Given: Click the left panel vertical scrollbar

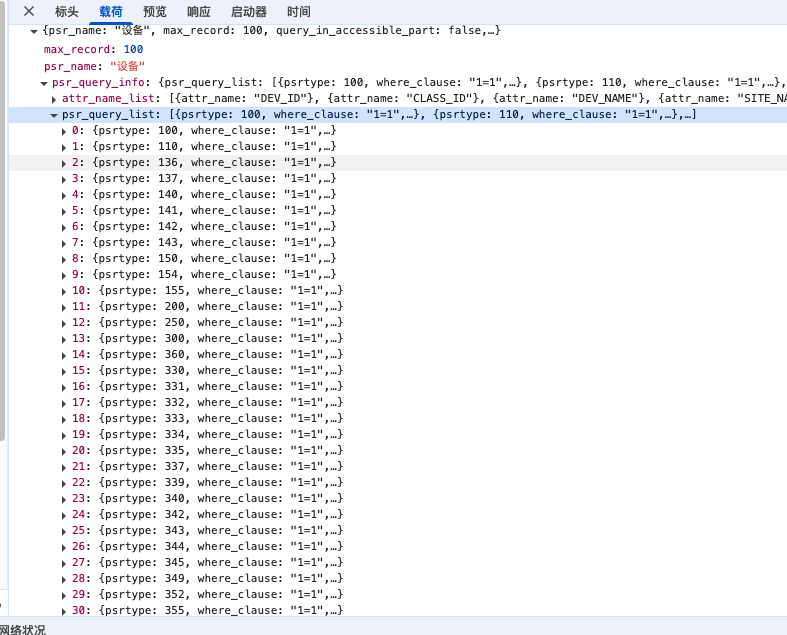Looking at the screenshot, I should [x=3, y=221].
